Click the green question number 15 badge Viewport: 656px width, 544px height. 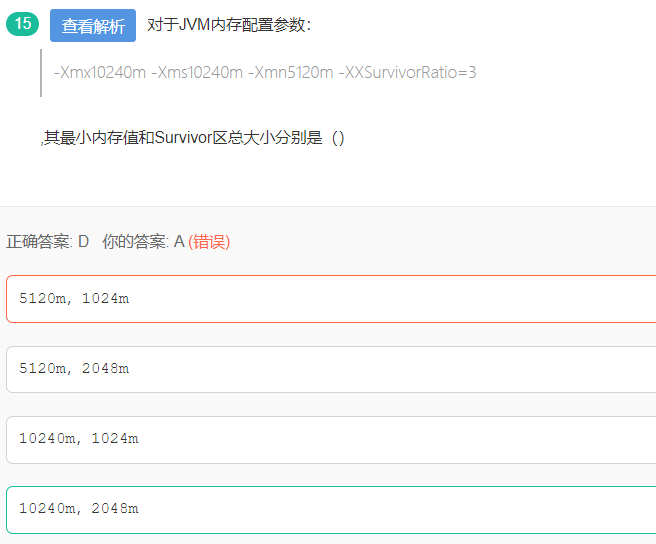click(21, 24)
